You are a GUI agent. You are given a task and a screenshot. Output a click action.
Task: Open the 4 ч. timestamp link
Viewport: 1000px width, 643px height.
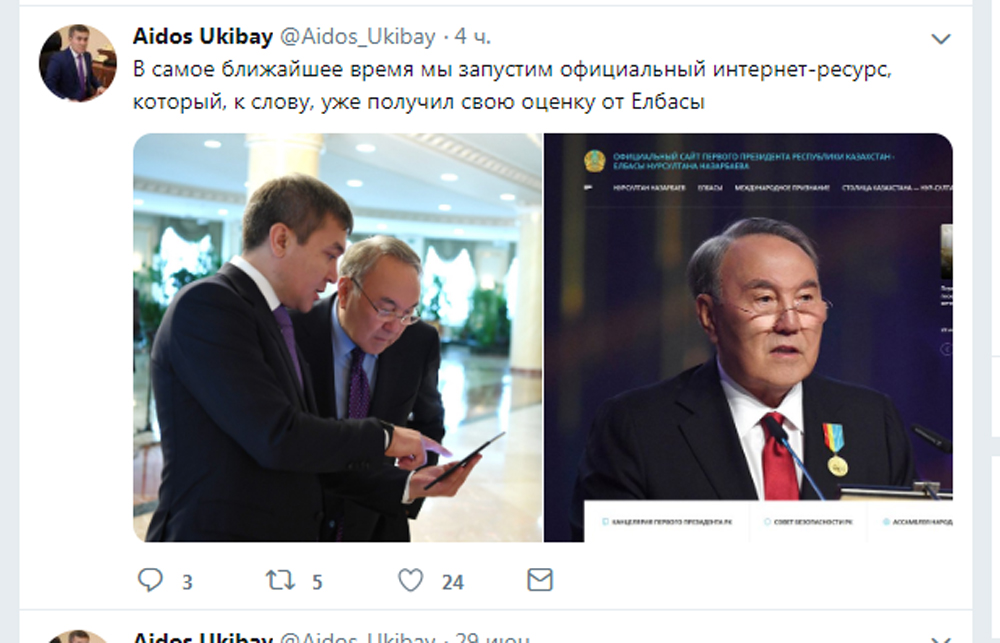coord(473,37)
